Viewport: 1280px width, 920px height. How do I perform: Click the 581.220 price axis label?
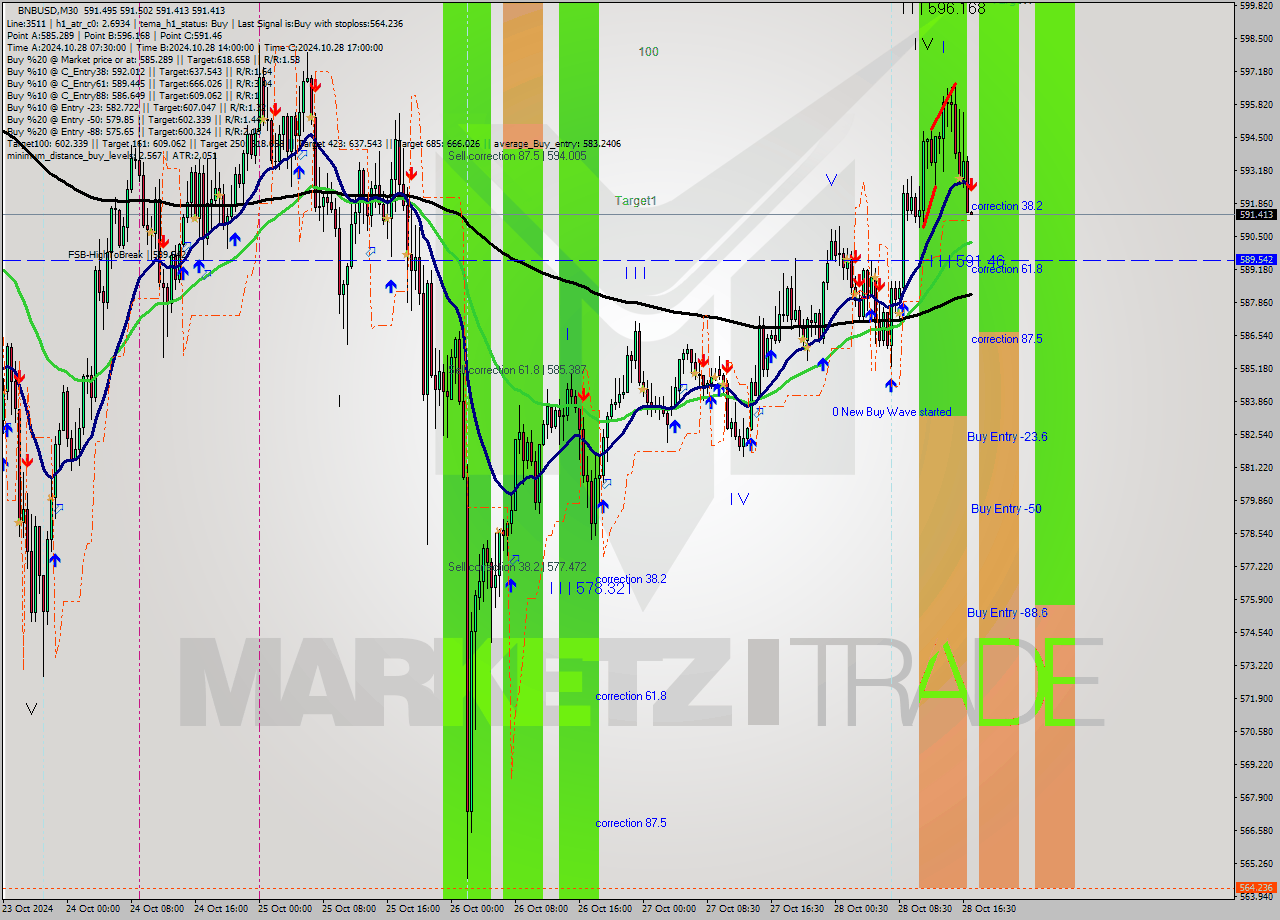click(1257, 468)
